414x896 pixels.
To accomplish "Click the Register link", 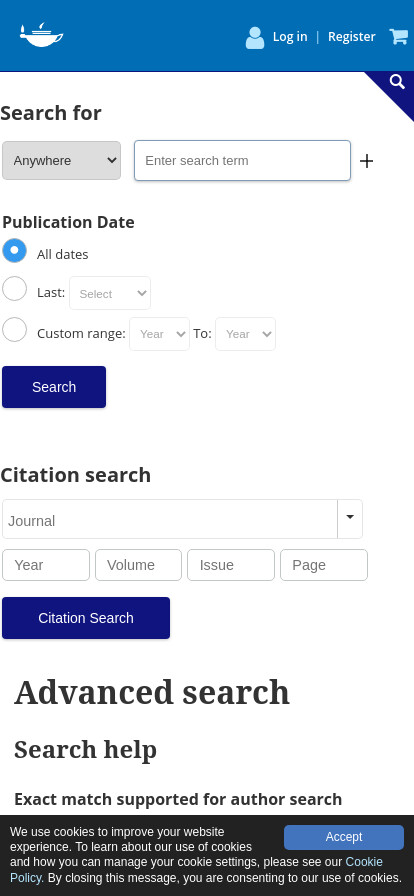I will click(x=352, y=37).
